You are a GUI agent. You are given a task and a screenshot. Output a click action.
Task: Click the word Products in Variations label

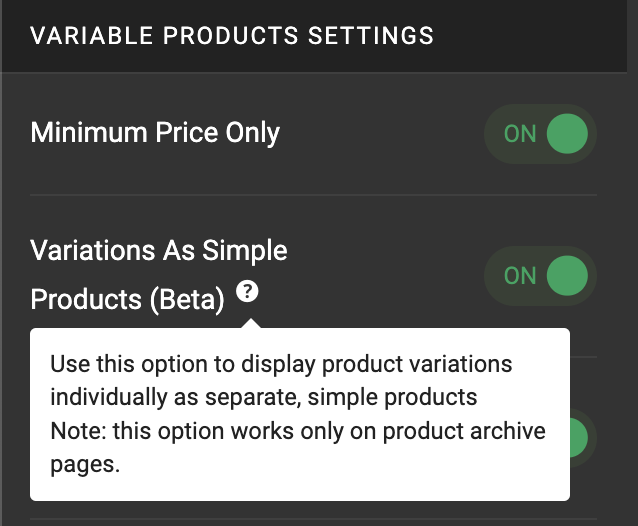tap(86, 300)
